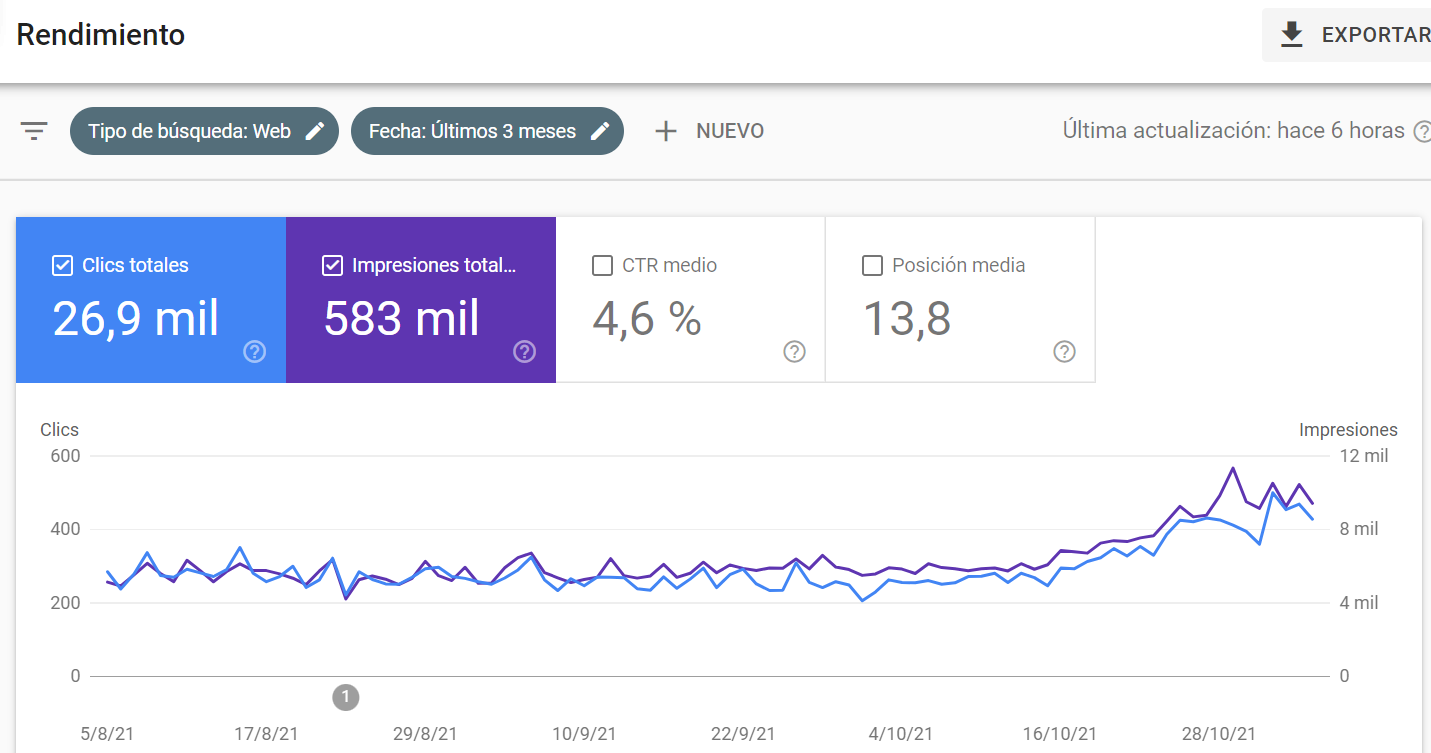This screenshot has width=1431, height=753.
Task: Uncheck the Clics totales checkbox
Action: 62,266
